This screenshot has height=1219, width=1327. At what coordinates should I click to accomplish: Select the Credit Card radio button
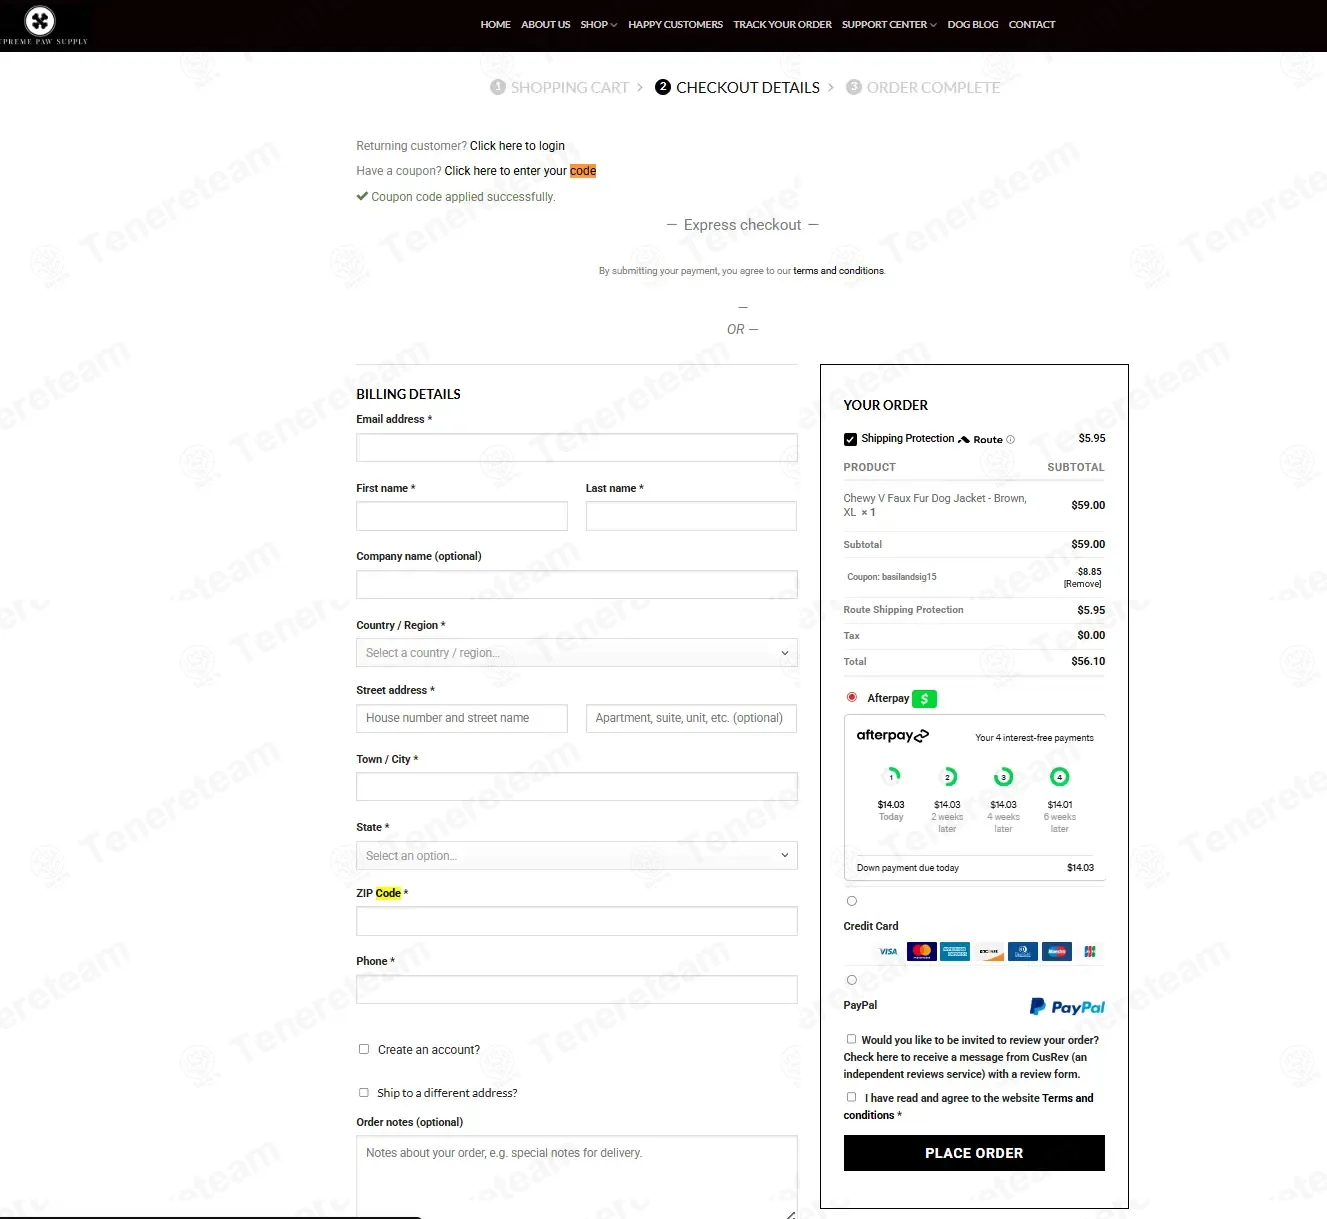click(852, 901)
